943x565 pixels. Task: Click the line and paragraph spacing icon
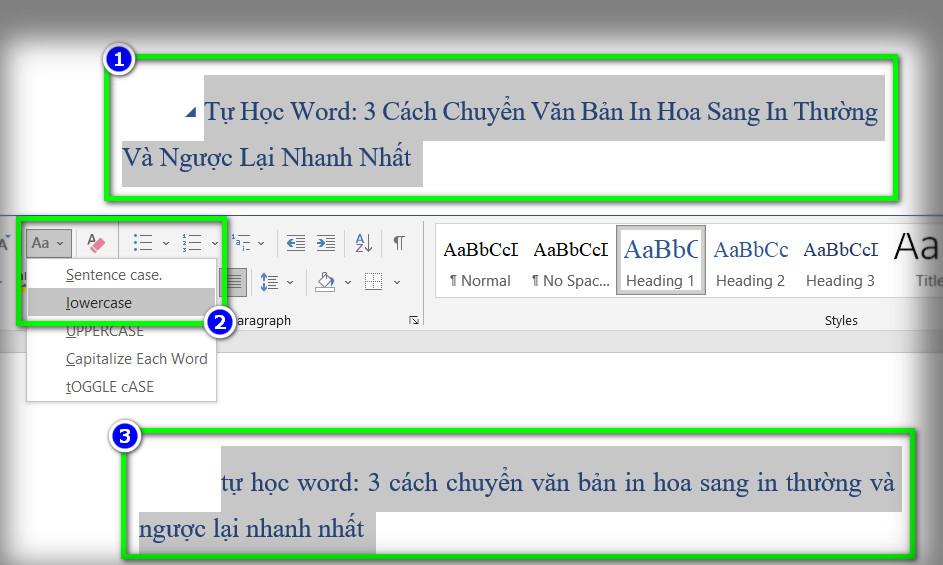pos(269,282)
